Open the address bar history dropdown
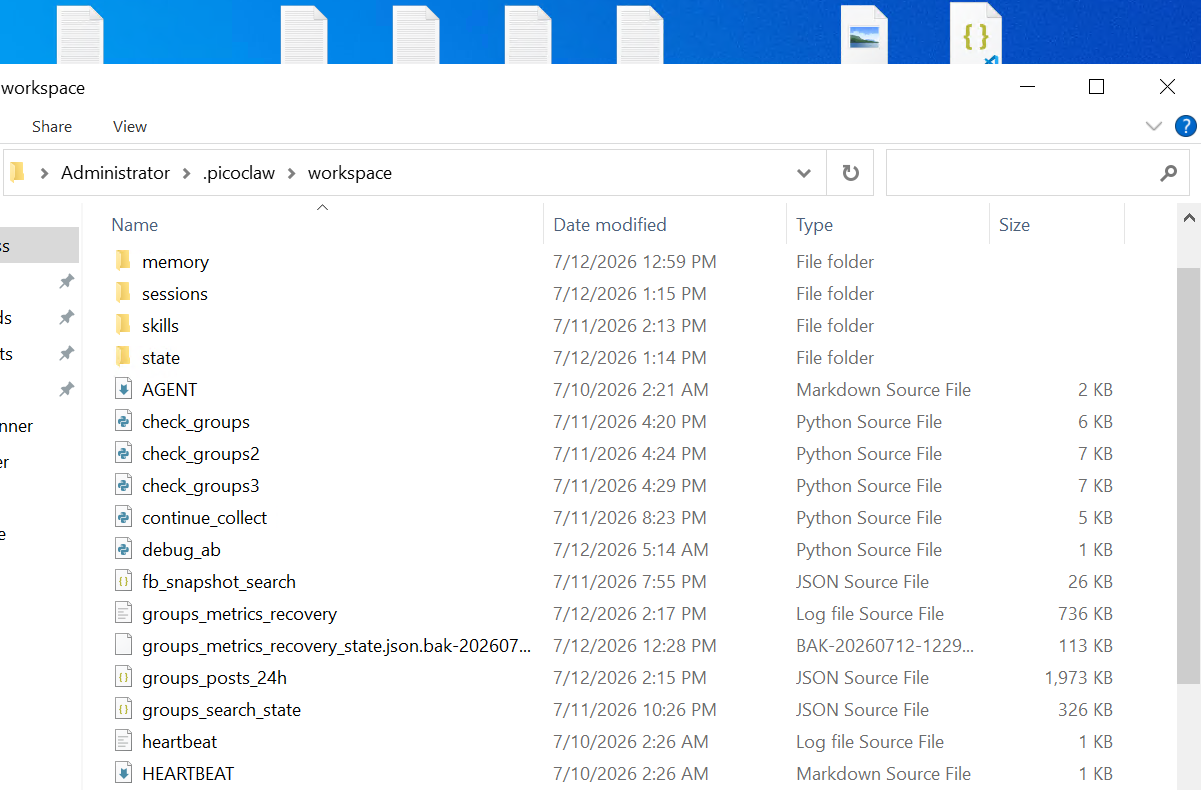 click(804, 173)
